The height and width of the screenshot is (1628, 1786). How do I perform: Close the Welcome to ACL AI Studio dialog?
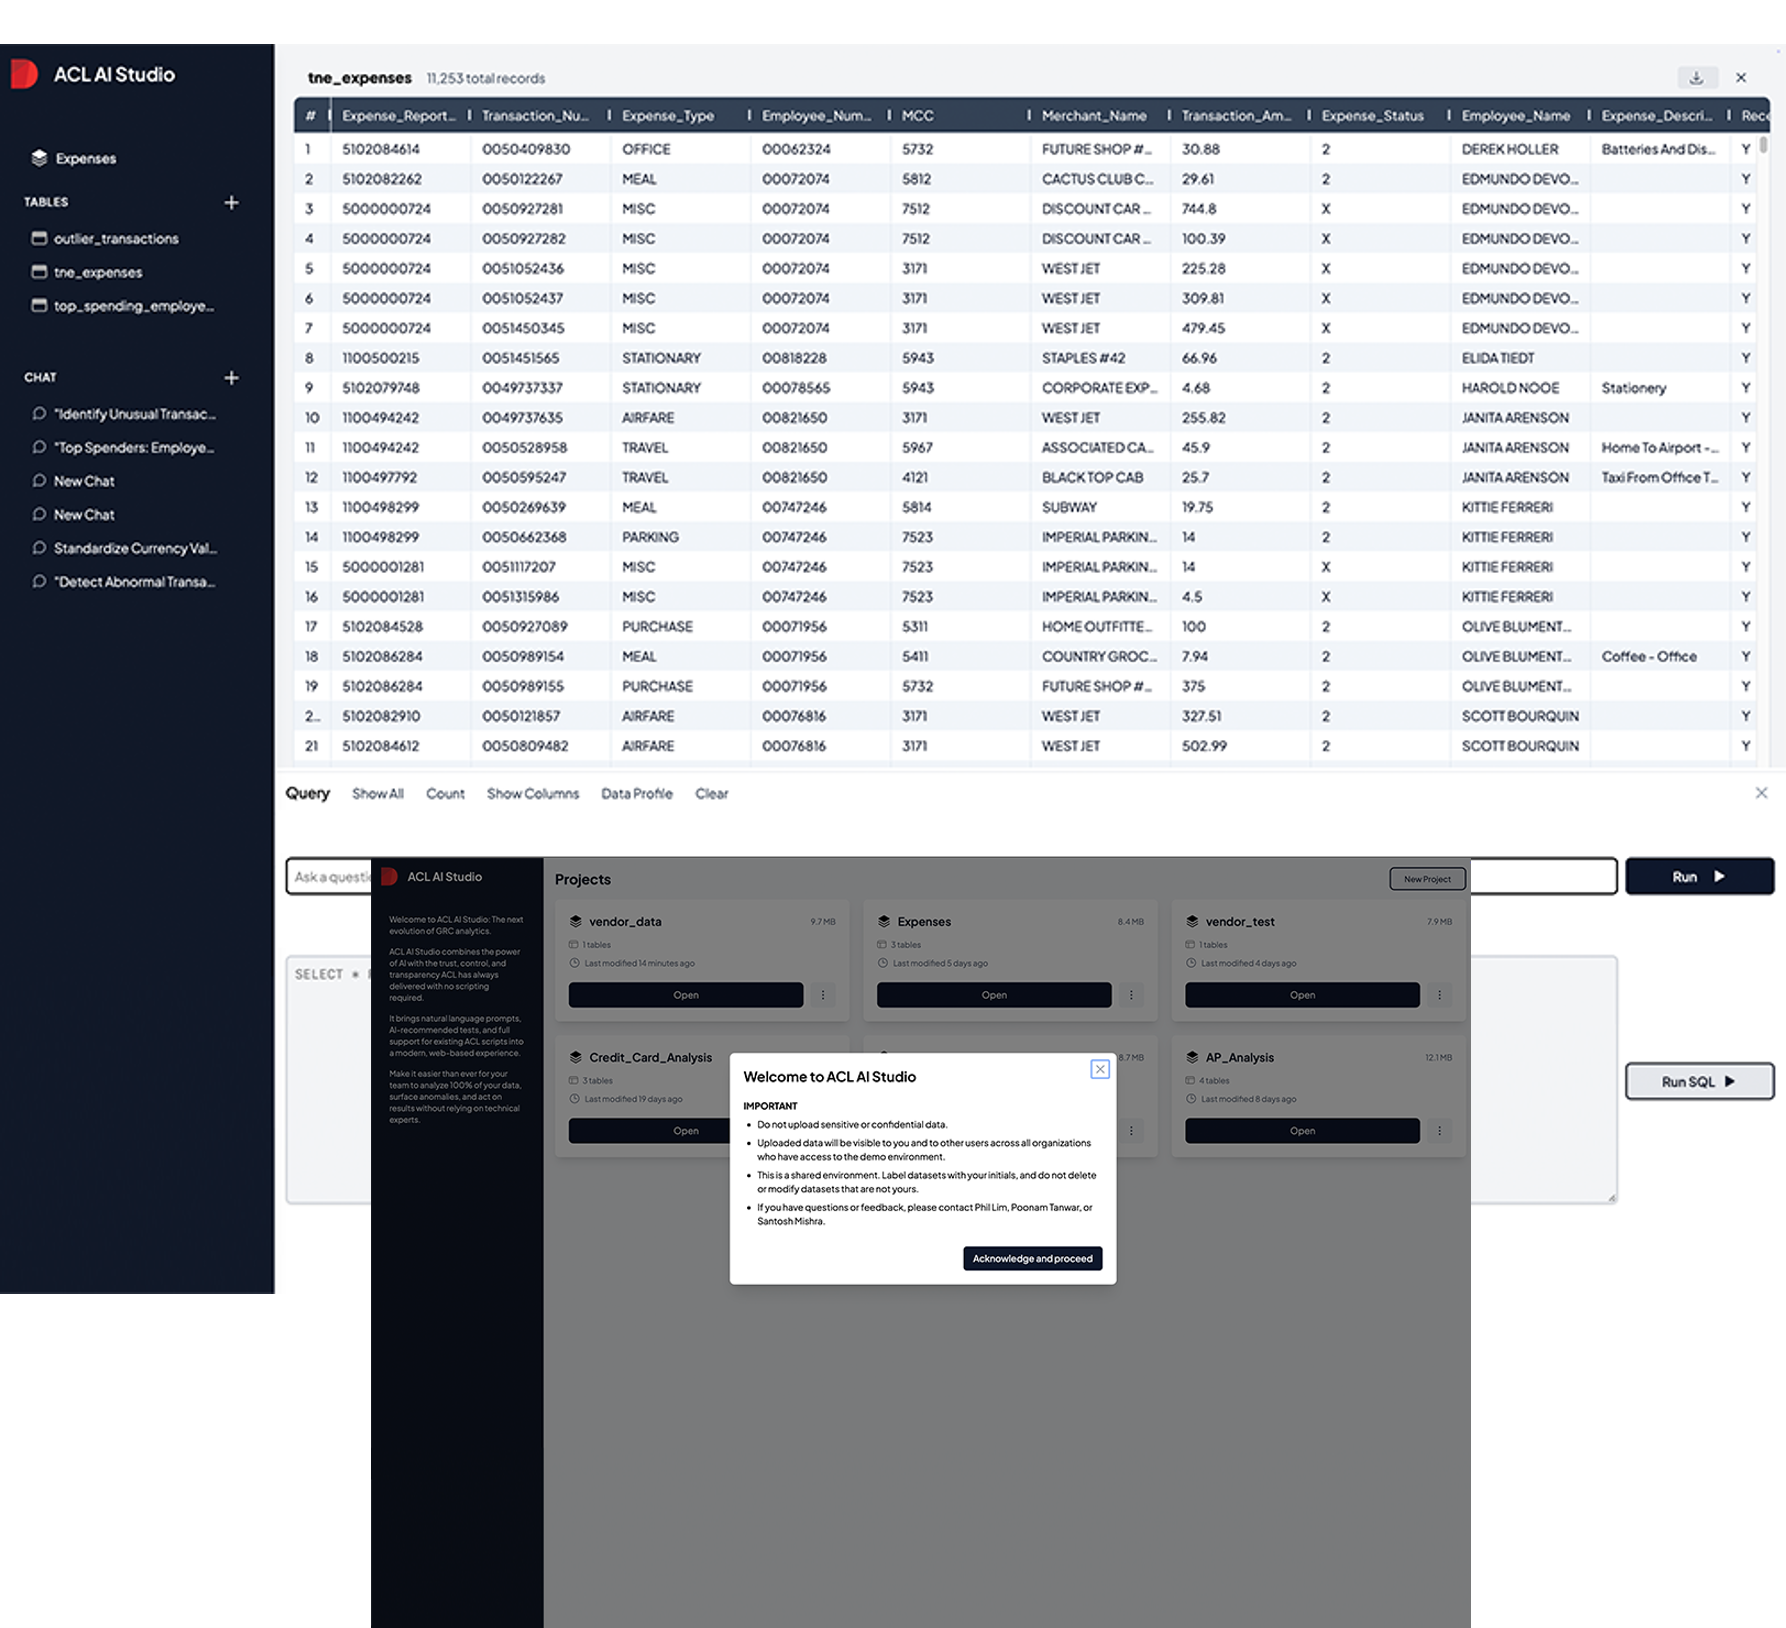tap(1099, 1069)
